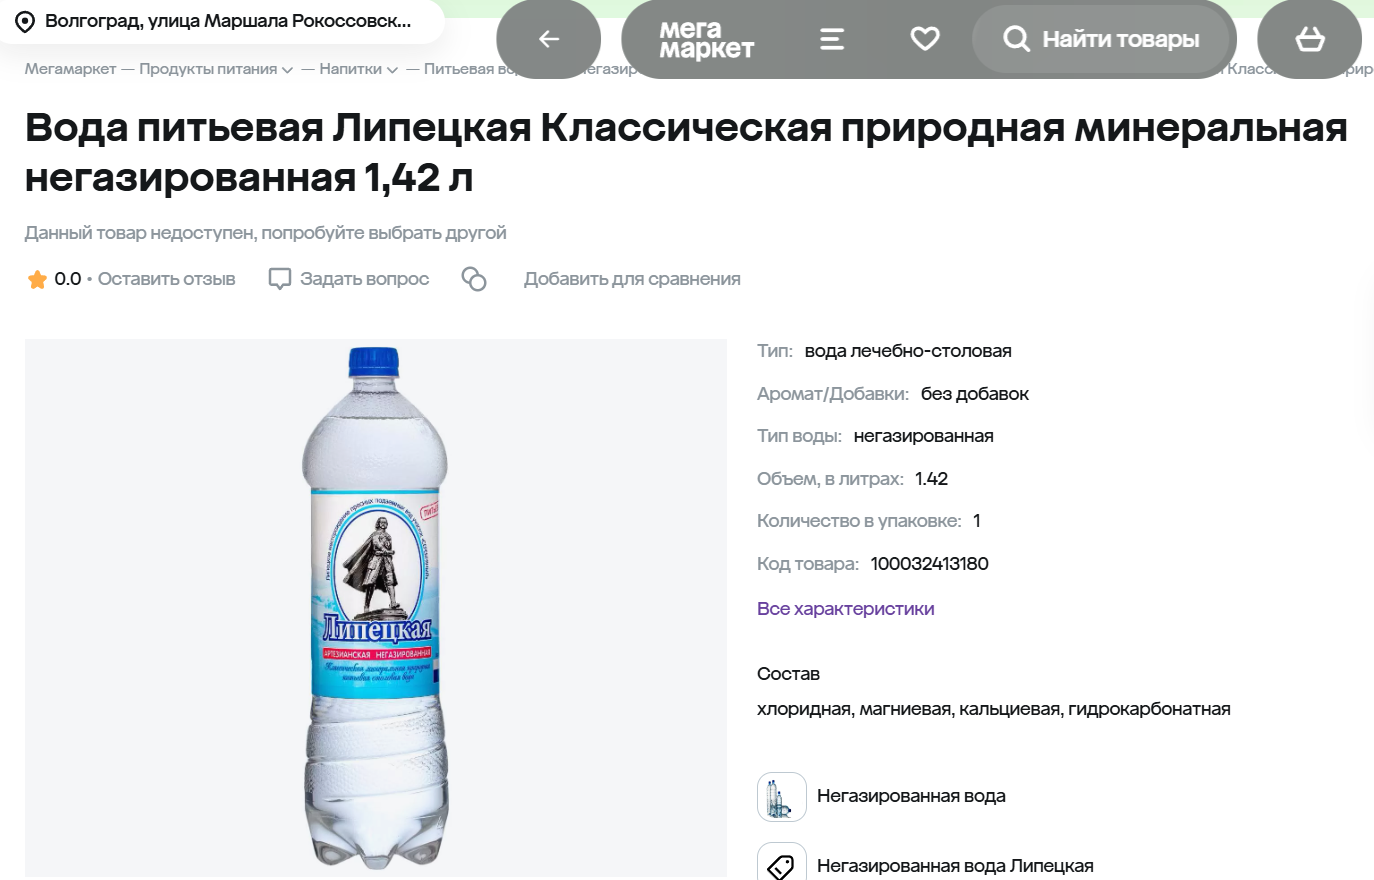The width and height of the screenshot is (1374, 880).
Task: Click the speech bubble question icon
Action: point(280,279)
